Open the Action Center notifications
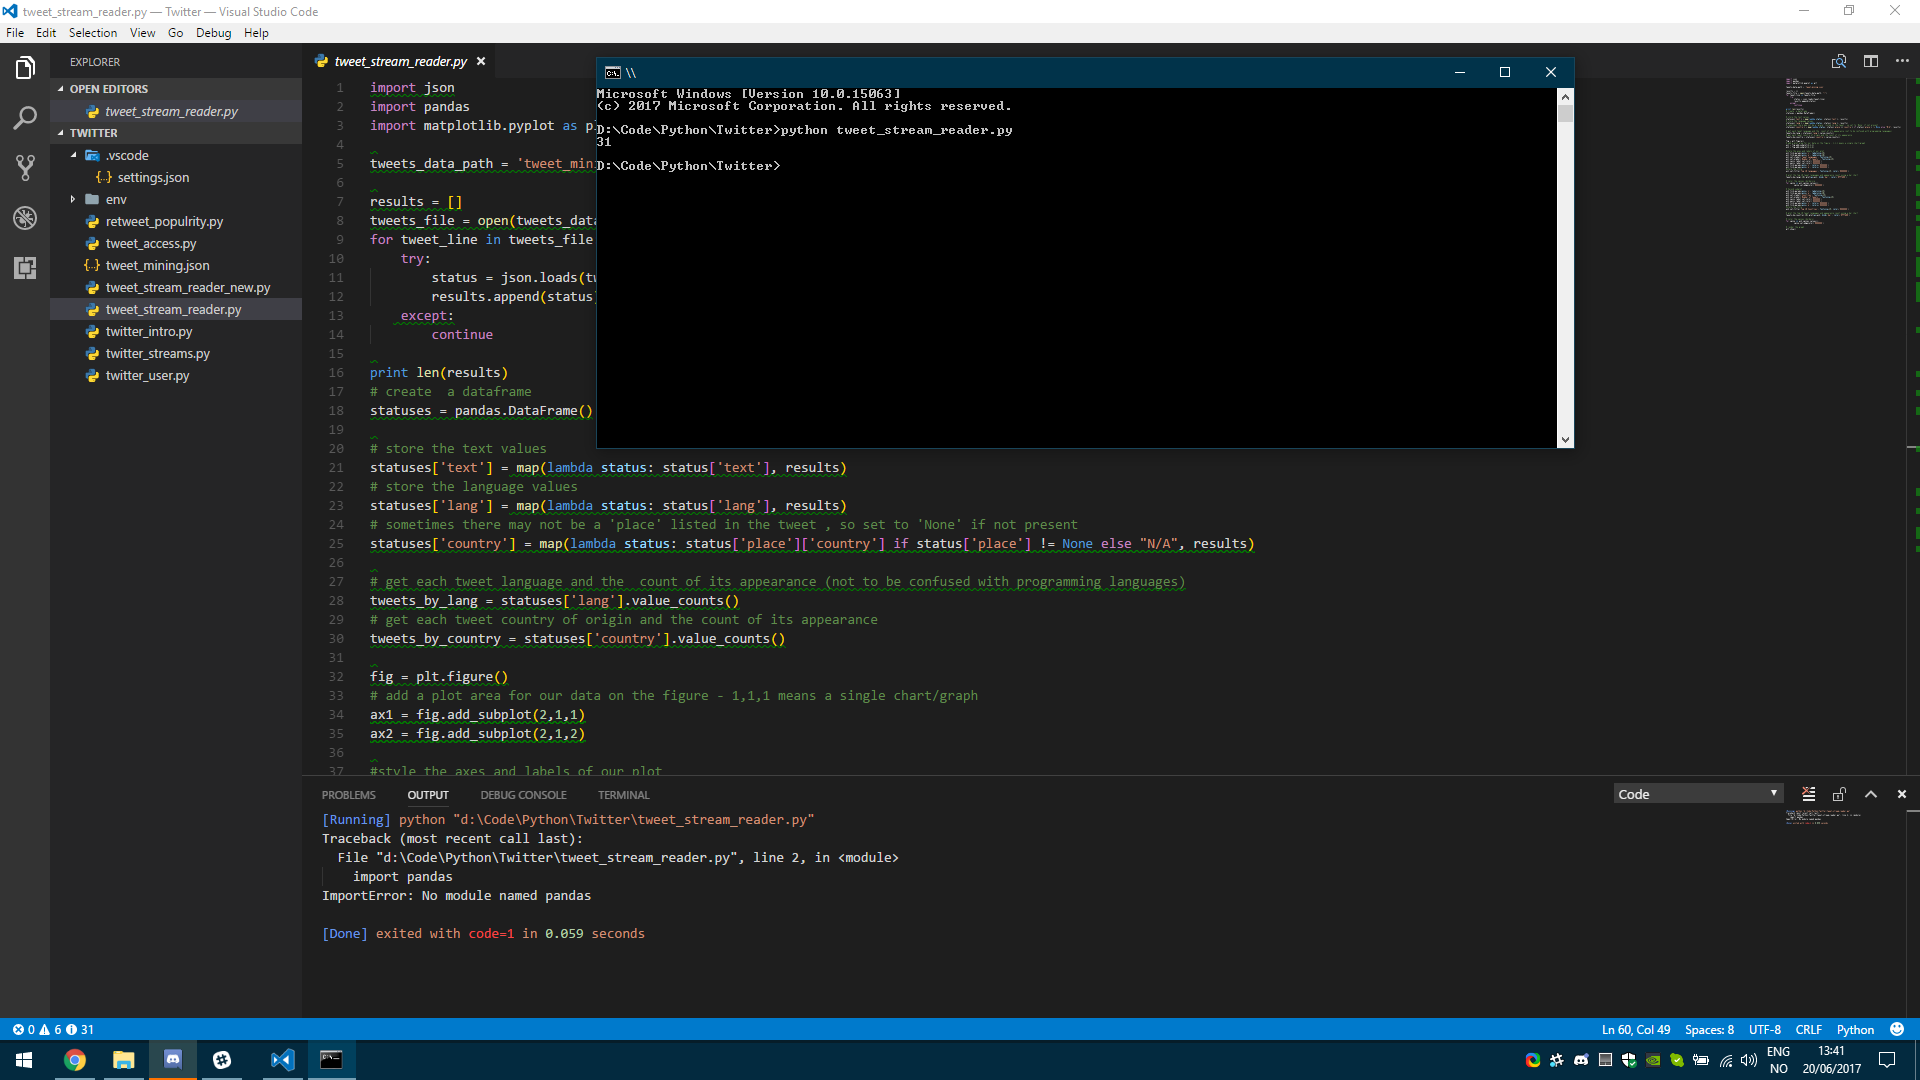The height and width of the screenshot is (1080, 1920). pos(1887,1060)
